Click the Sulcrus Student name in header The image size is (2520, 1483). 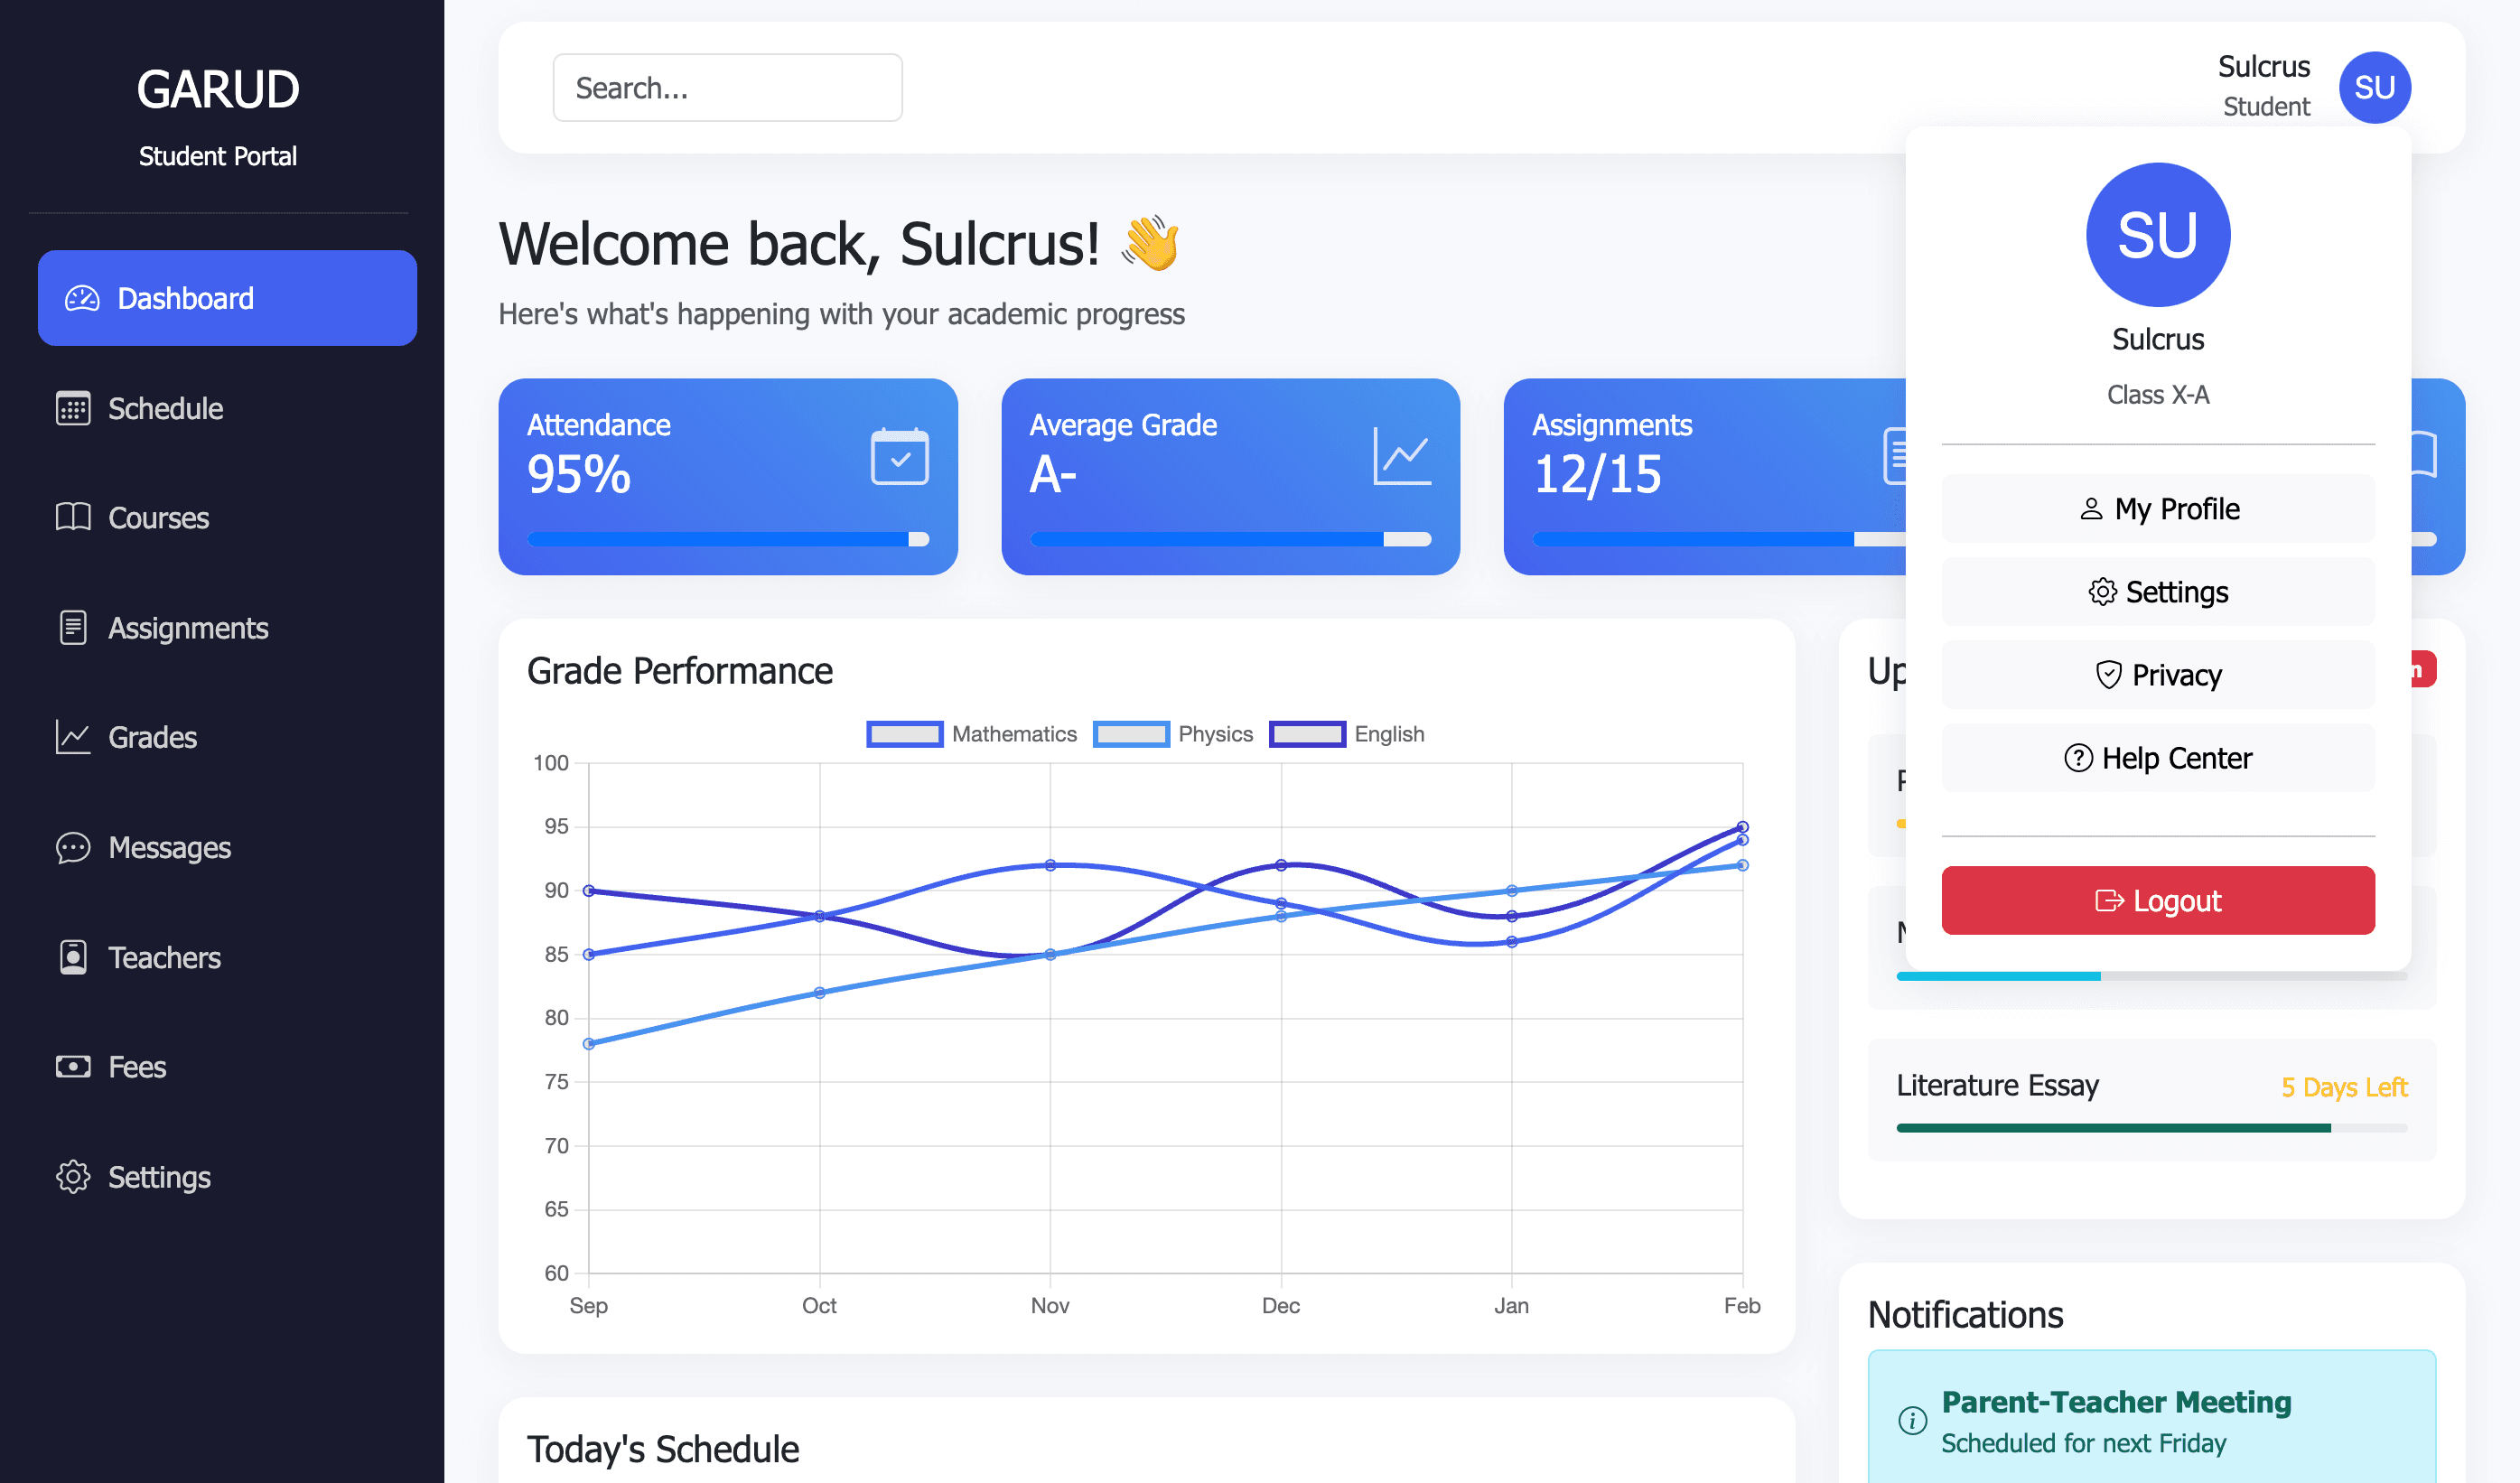pos(2264,87)
